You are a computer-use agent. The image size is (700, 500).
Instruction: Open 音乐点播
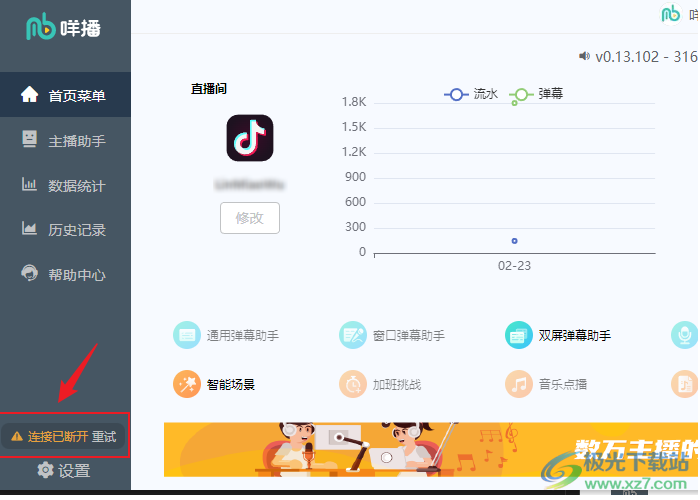(x=546, y=384)
